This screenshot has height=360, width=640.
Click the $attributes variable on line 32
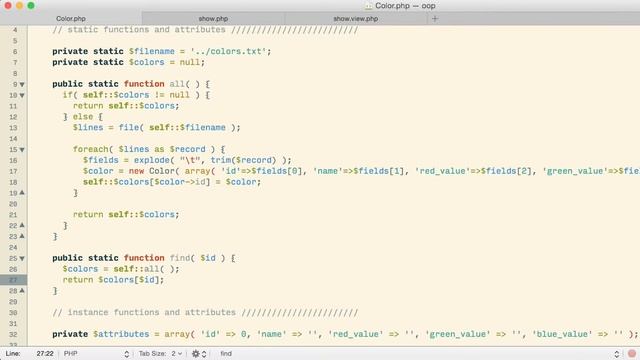pyautogui.click(x=121, y=334)
